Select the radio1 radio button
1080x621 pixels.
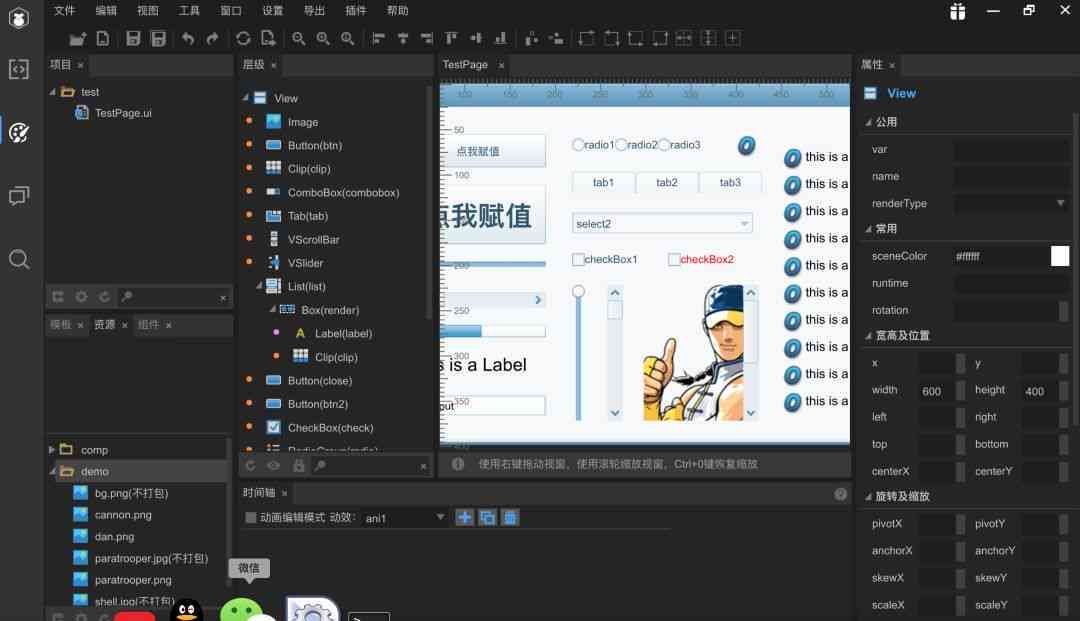point(578,145)
